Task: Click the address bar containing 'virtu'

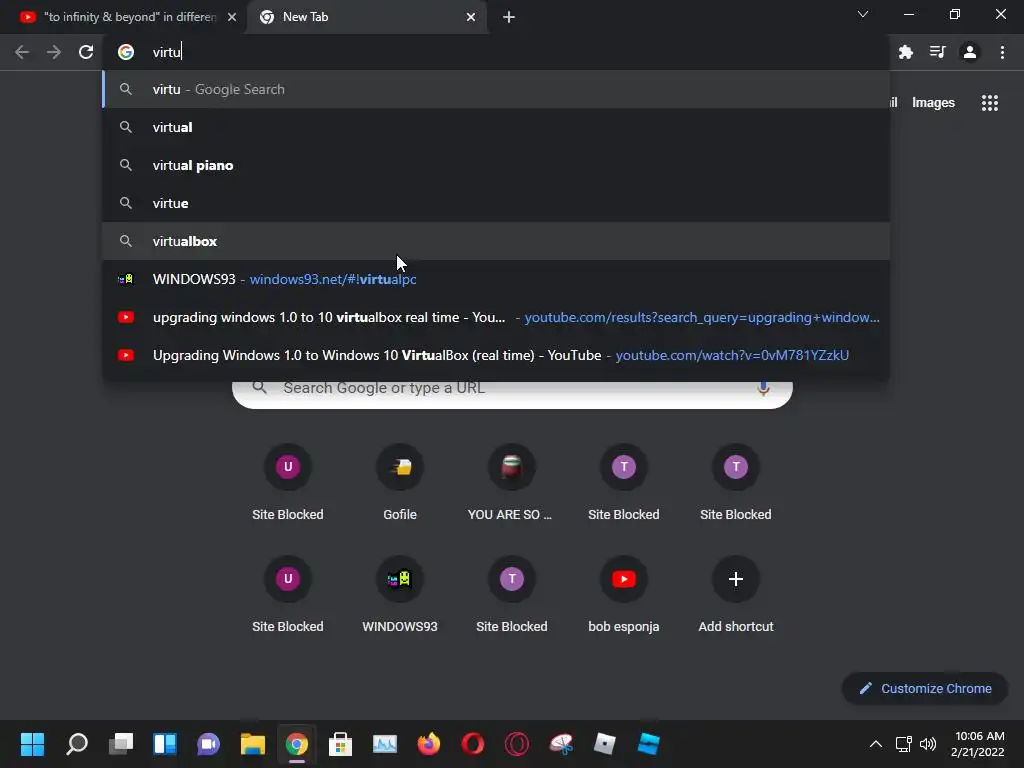Action: (x=496, y=52)
